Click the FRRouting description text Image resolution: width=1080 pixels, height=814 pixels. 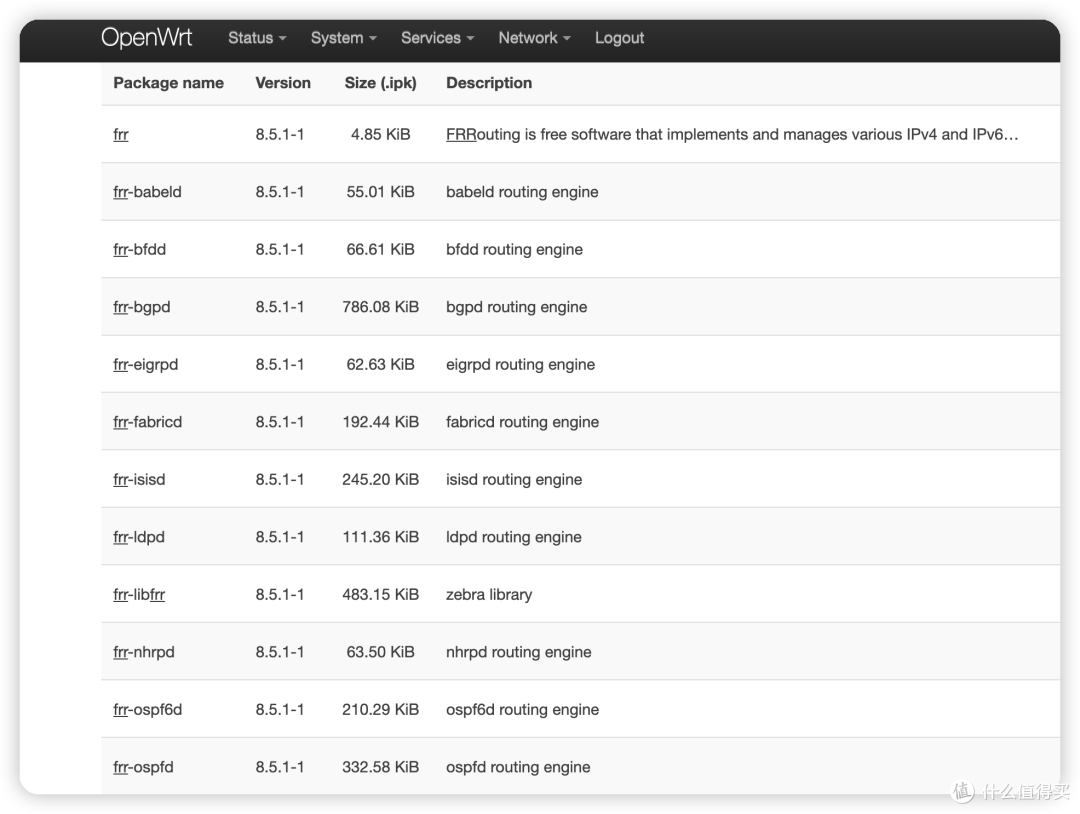click(731, 135)
